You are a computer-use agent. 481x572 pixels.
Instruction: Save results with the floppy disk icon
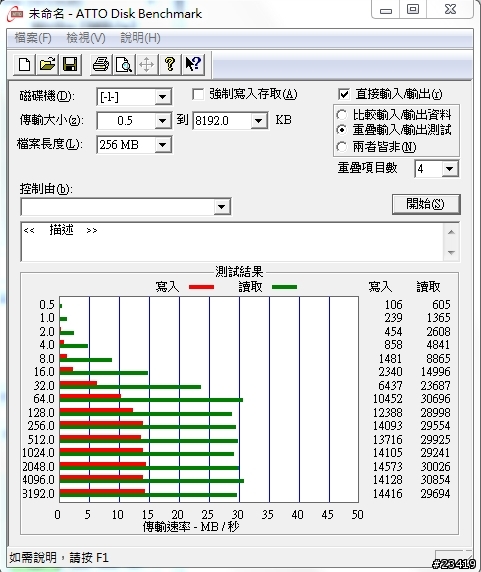[70, 65]
